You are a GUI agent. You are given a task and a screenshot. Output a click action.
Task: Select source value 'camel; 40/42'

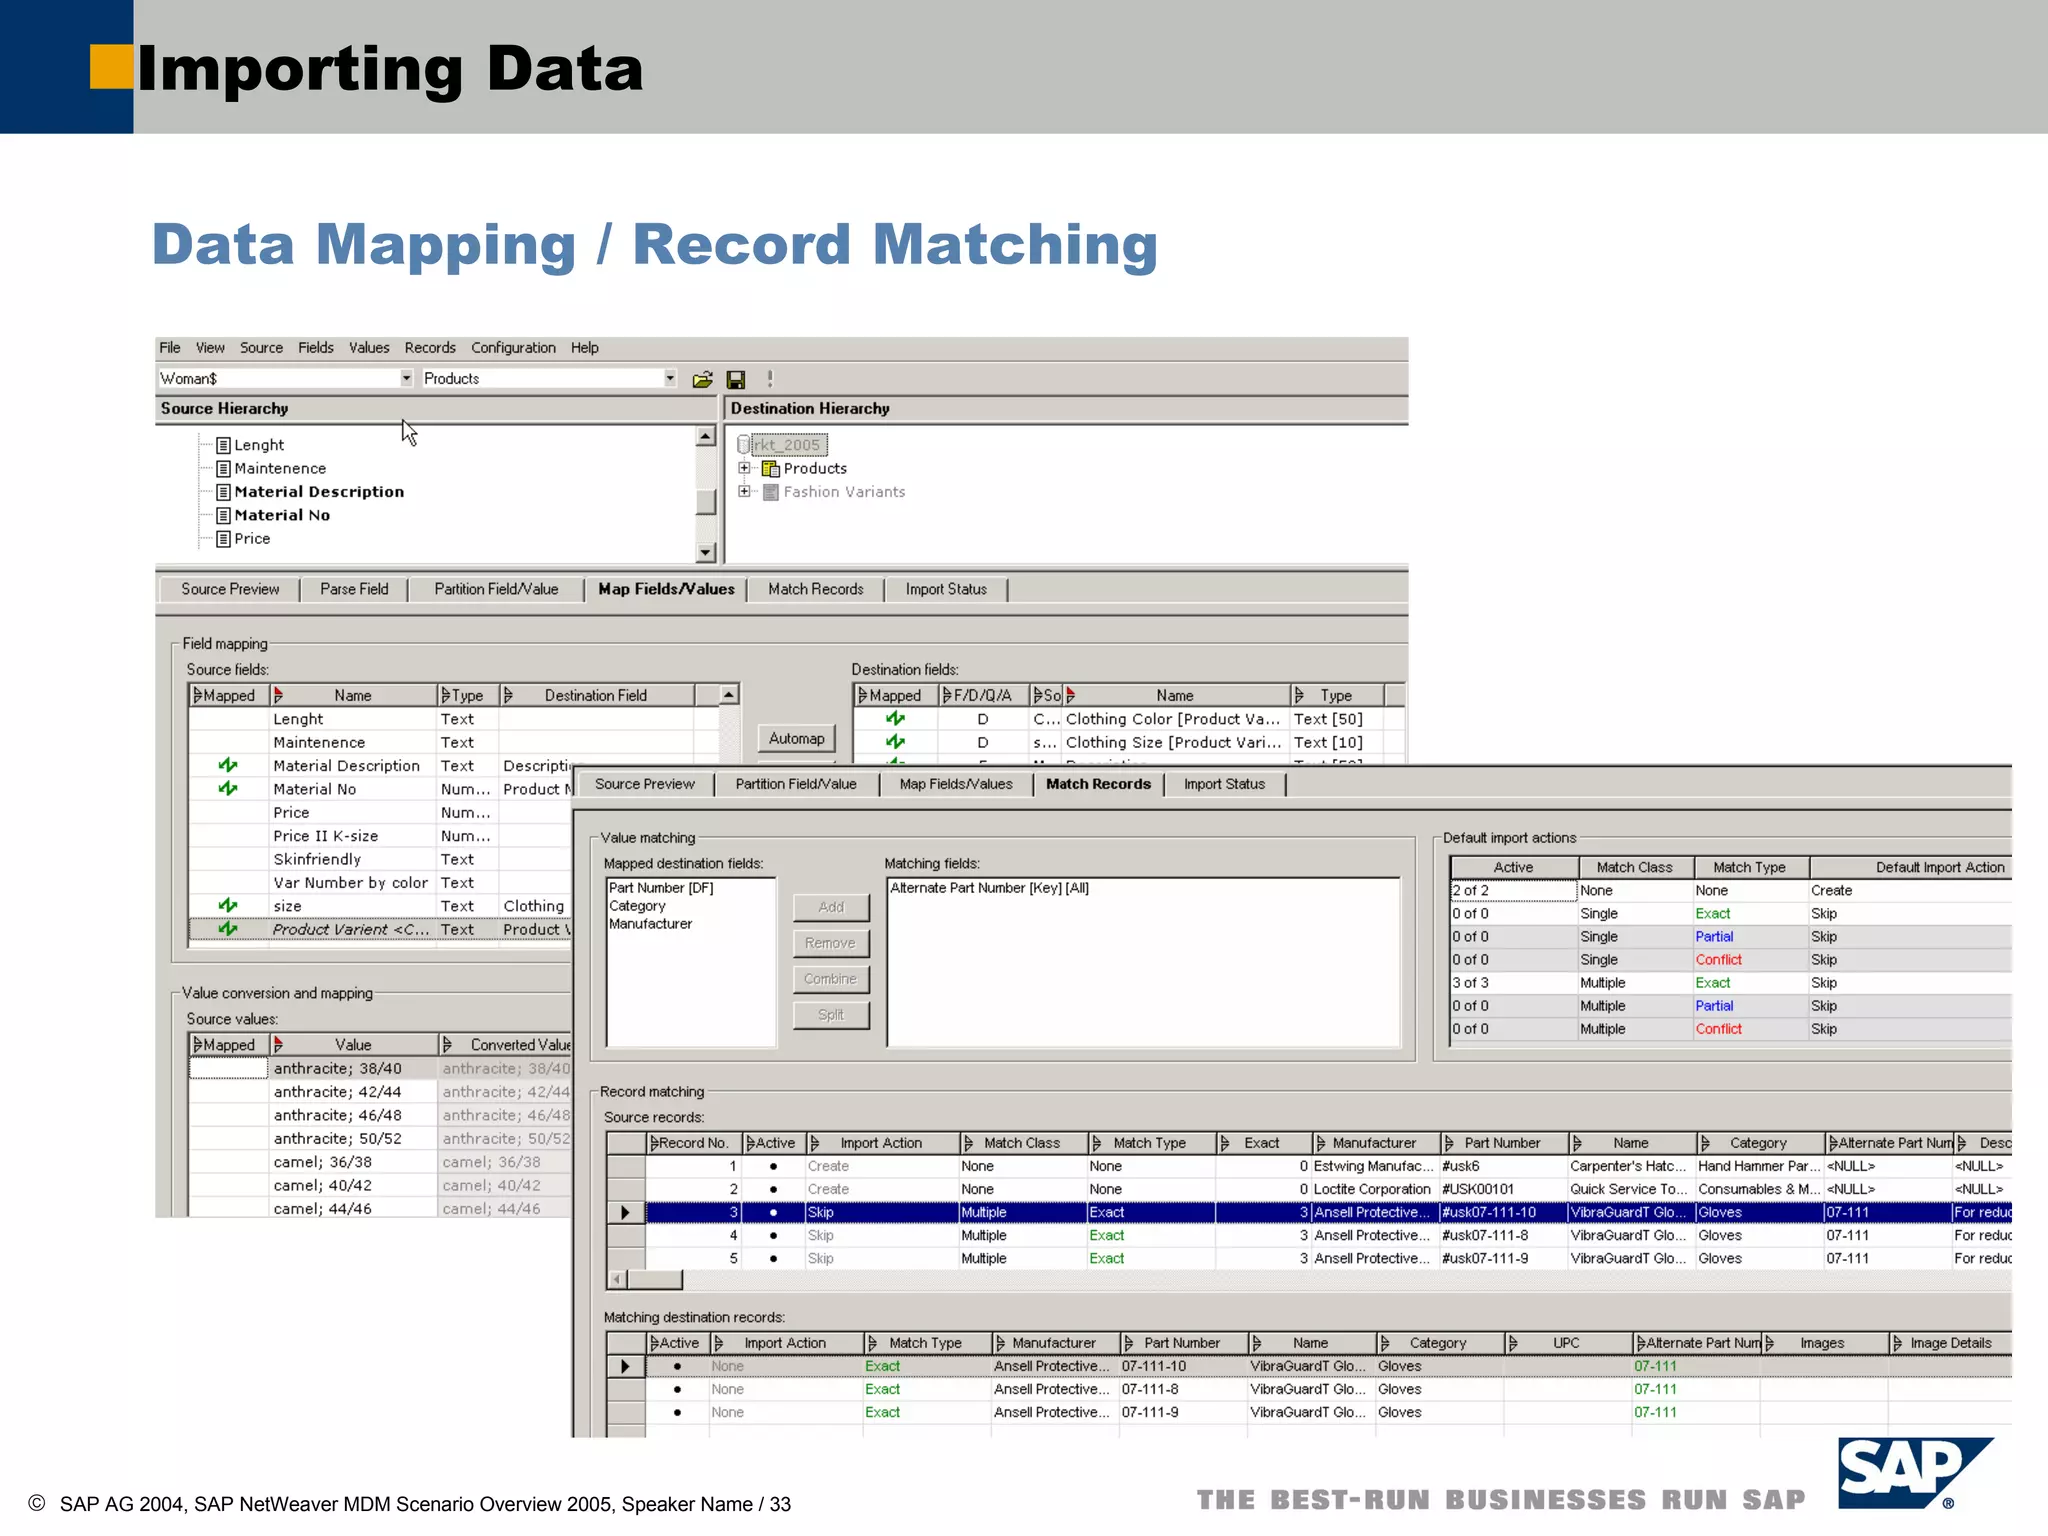point(322,1185)
